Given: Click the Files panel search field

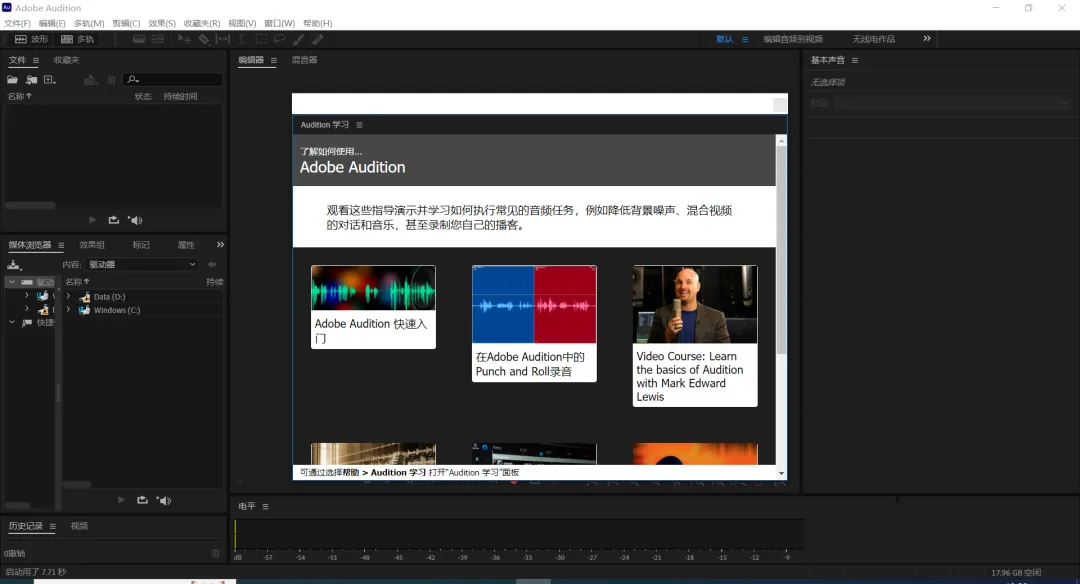Looking at the screenshot, I should pyautogui.click(x=173, y=80).
